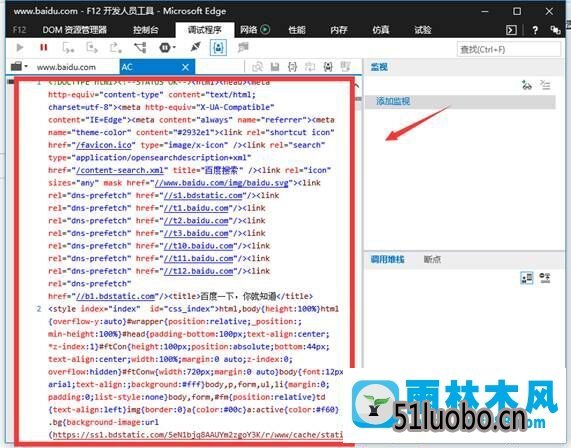Close the AC file tab

[x=185, y=67]
